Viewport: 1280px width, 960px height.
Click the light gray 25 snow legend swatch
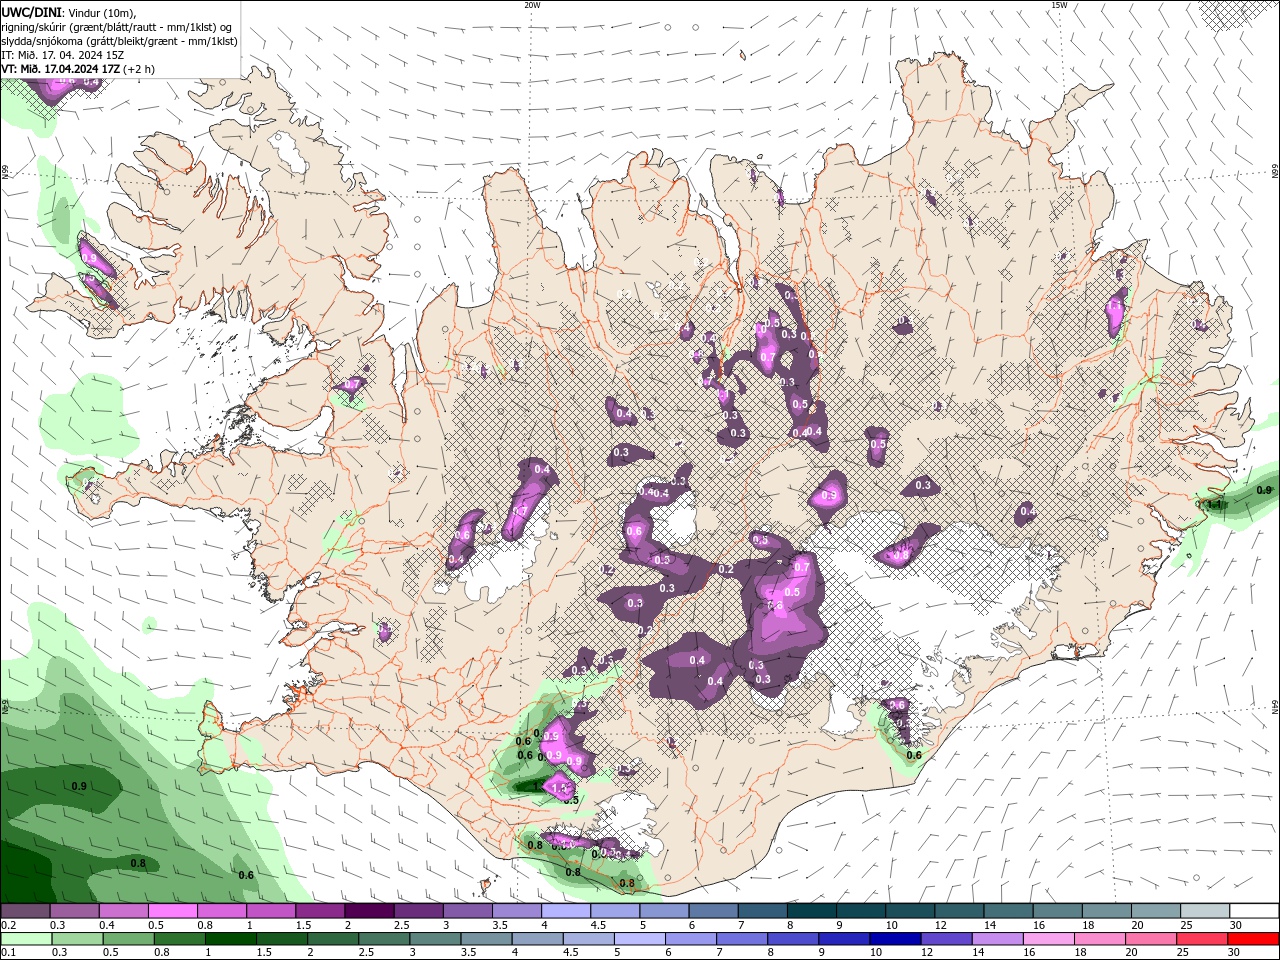[1206, 911]
